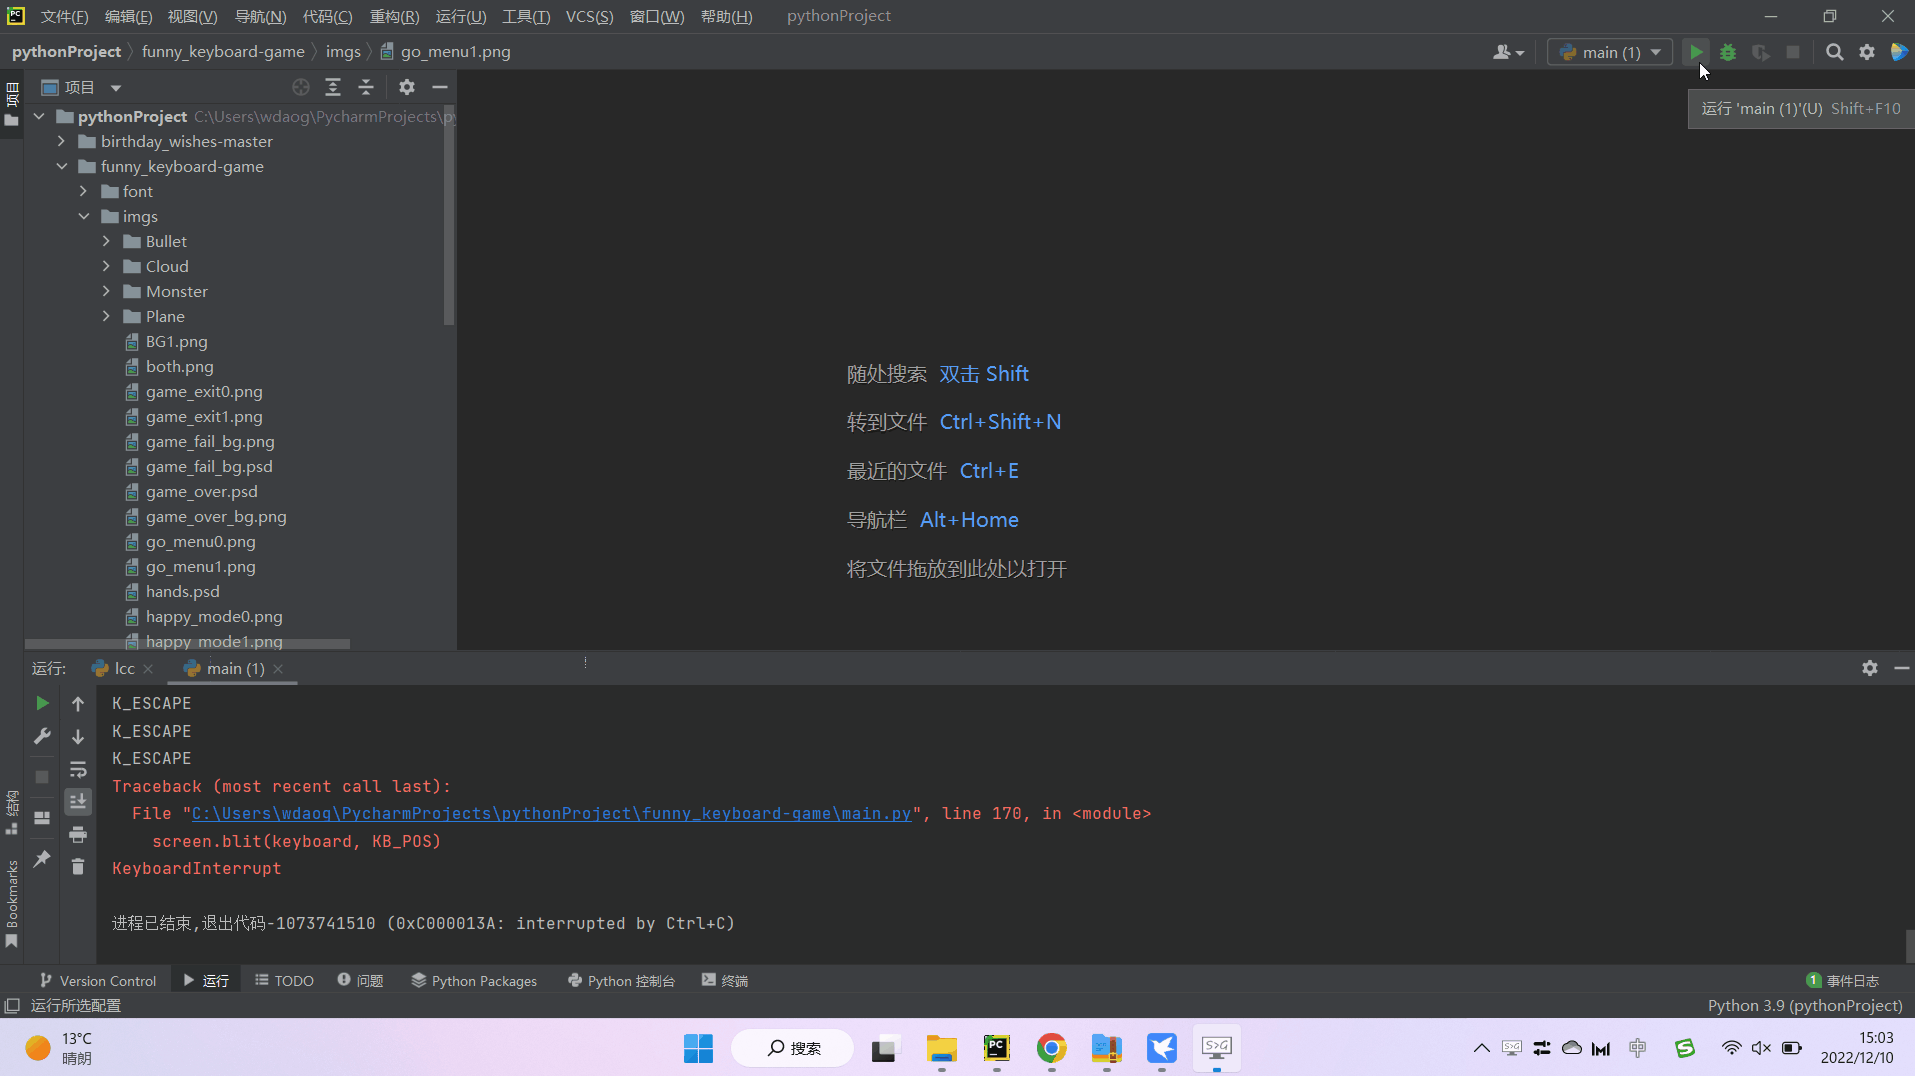1915x1076 pixels.
Task: Toggle soft-wrap in run console
Action: coord(78,769)
